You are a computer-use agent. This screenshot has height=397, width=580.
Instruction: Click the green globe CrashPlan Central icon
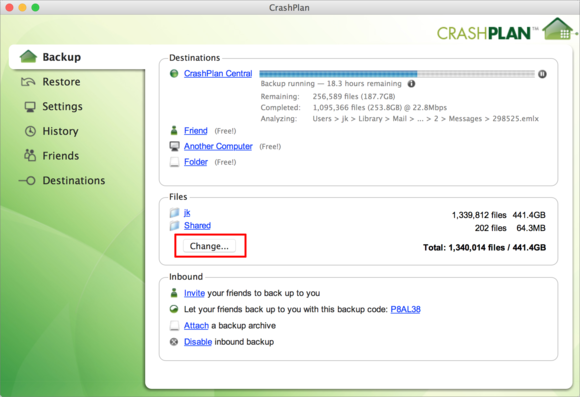[174, 73]
